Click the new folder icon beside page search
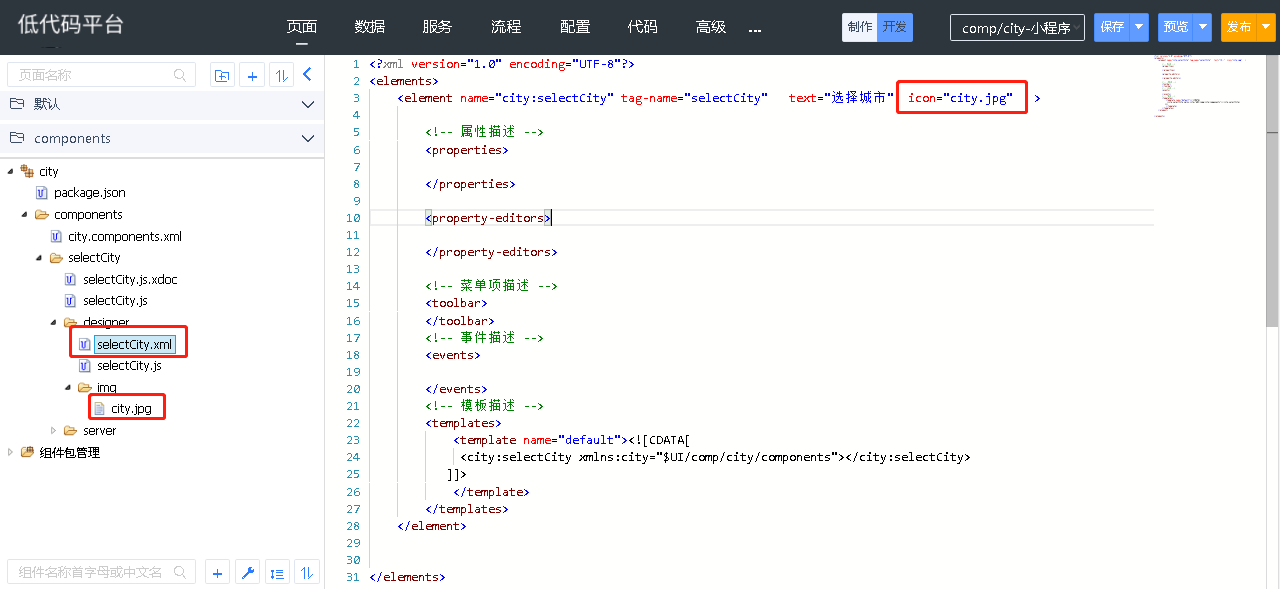1280x589 pixels. 221,75
